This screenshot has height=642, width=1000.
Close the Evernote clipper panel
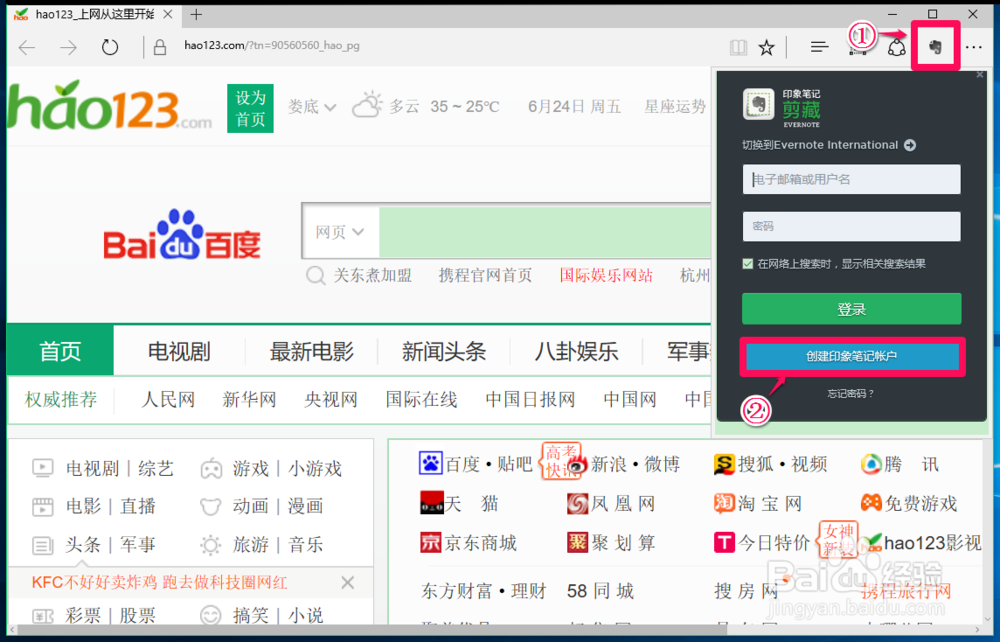980,75
